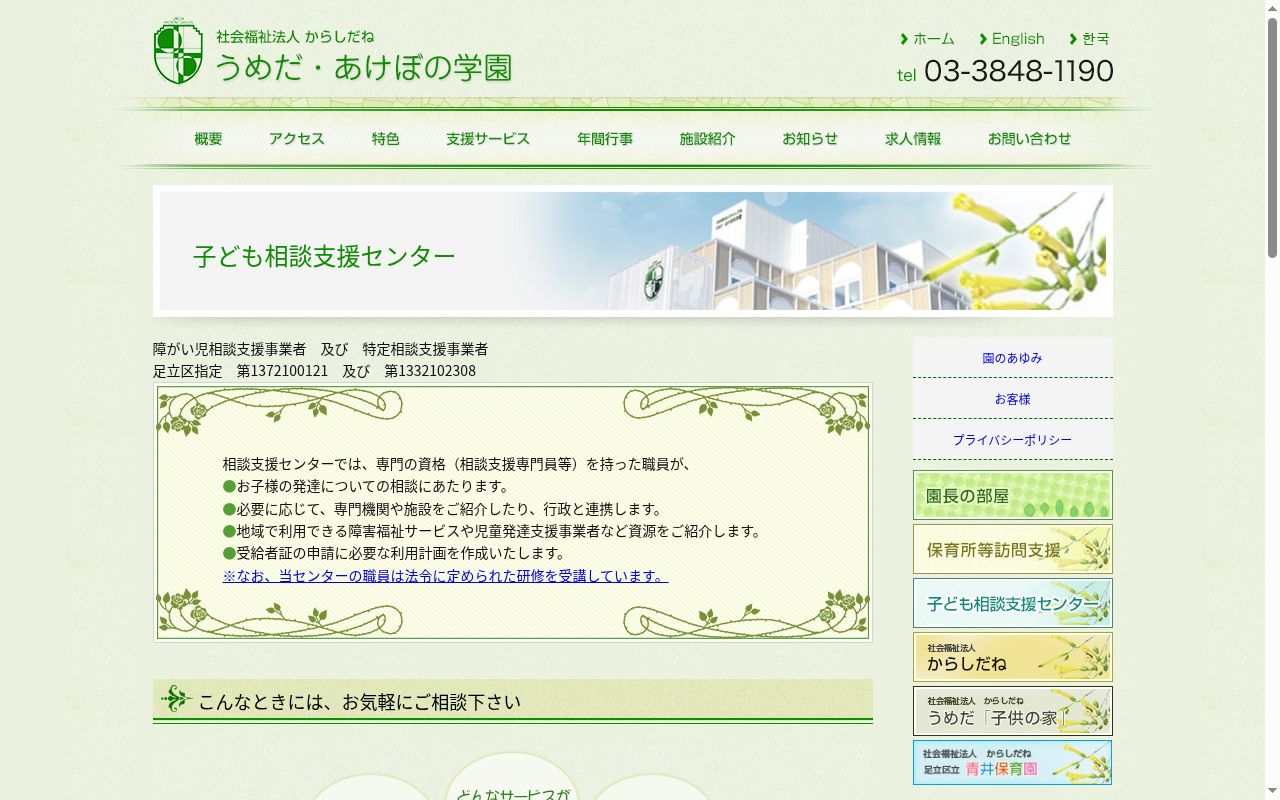Open 支援サービス menu item
The image size is (1280, 800).
coord(488,139)
